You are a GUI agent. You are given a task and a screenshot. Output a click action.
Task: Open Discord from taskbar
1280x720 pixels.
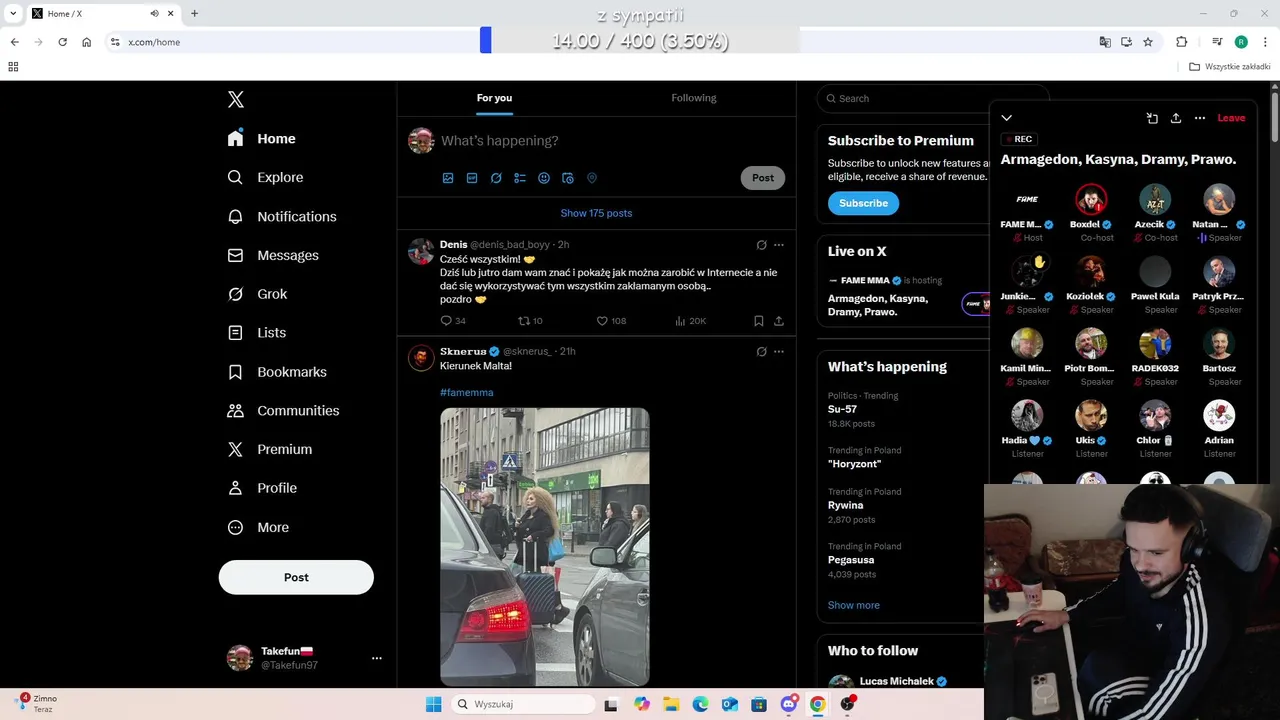[x=789, y=704]
